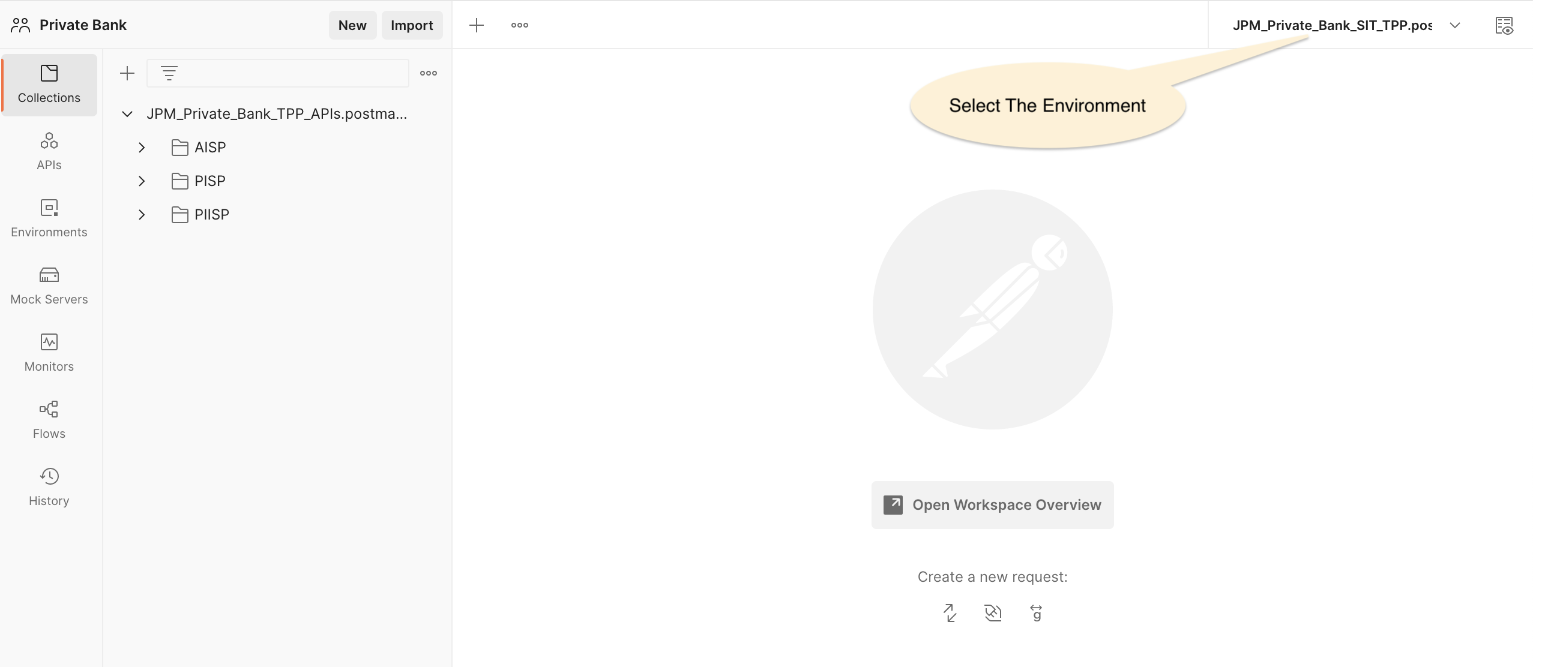
Task: Click the New button
Action: tap(352, 25)
